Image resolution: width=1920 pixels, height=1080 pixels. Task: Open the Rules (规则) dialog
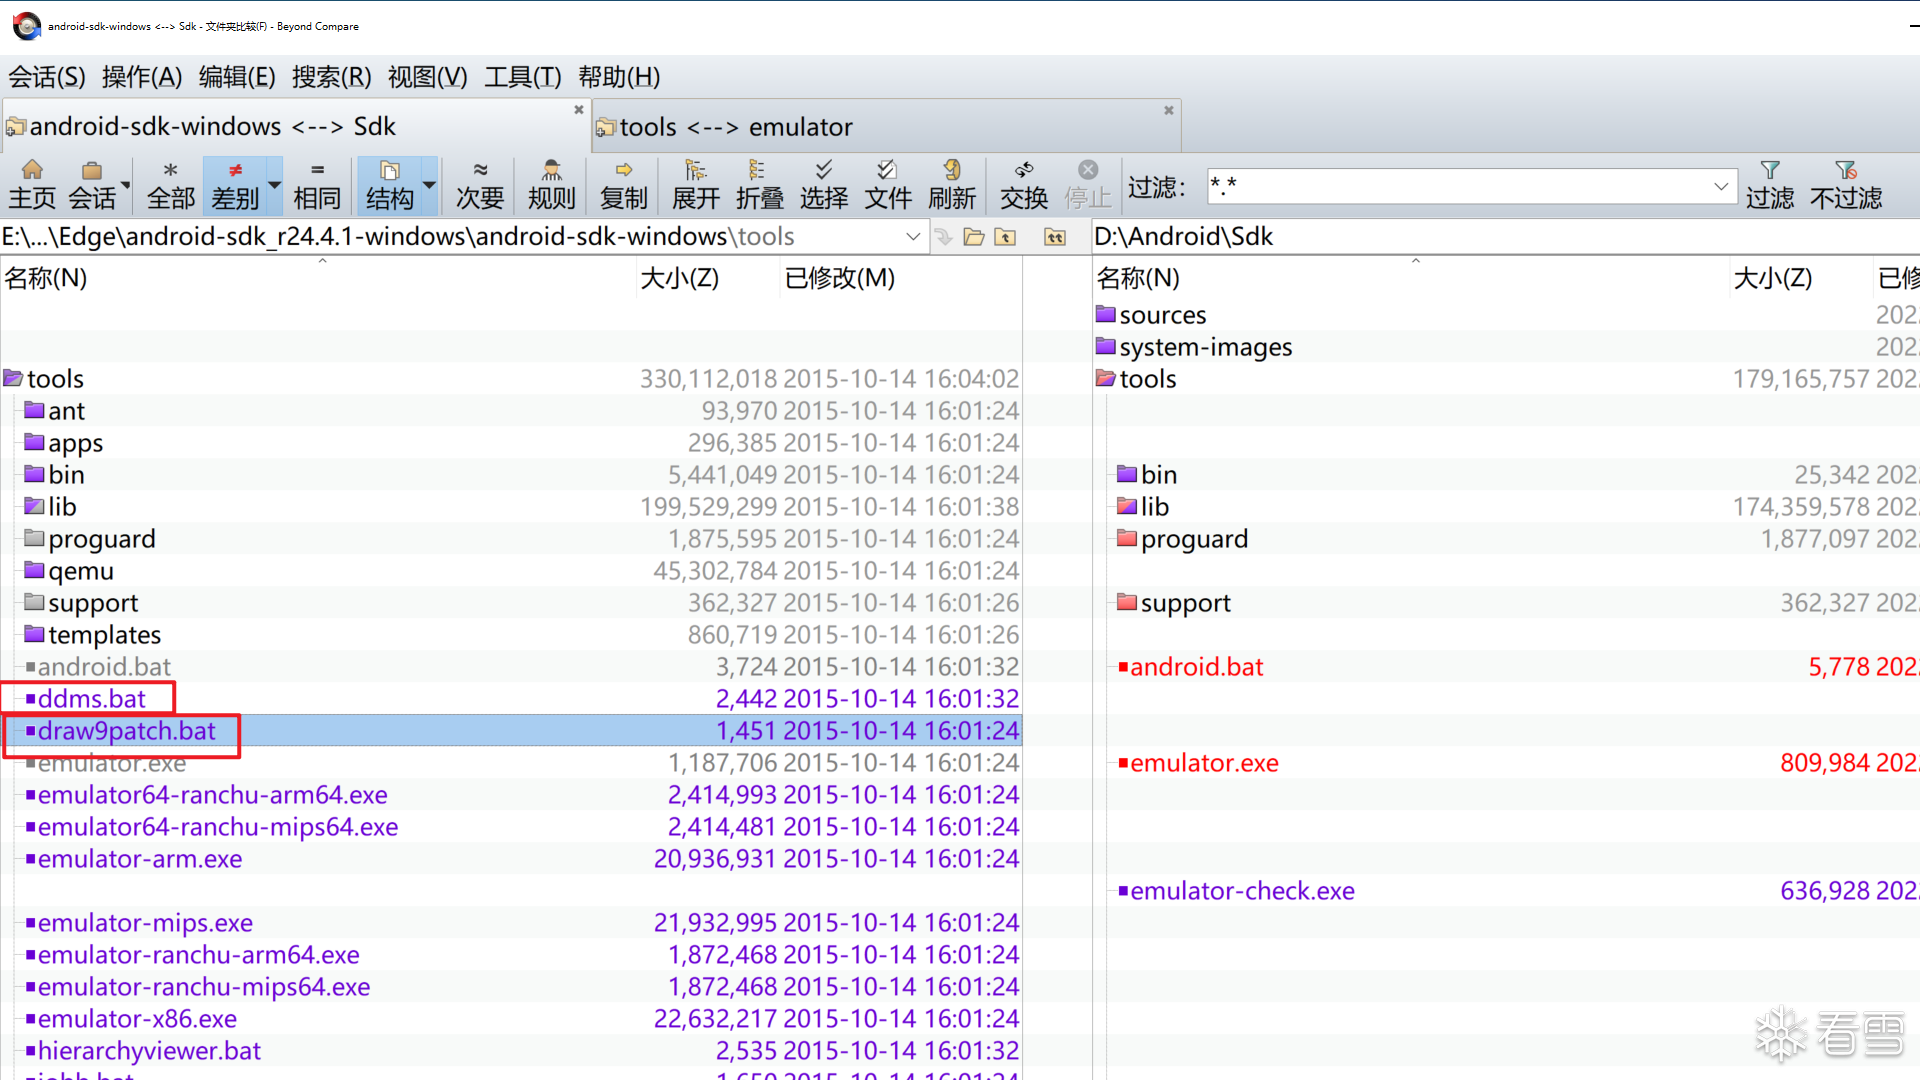coord(552,185)
